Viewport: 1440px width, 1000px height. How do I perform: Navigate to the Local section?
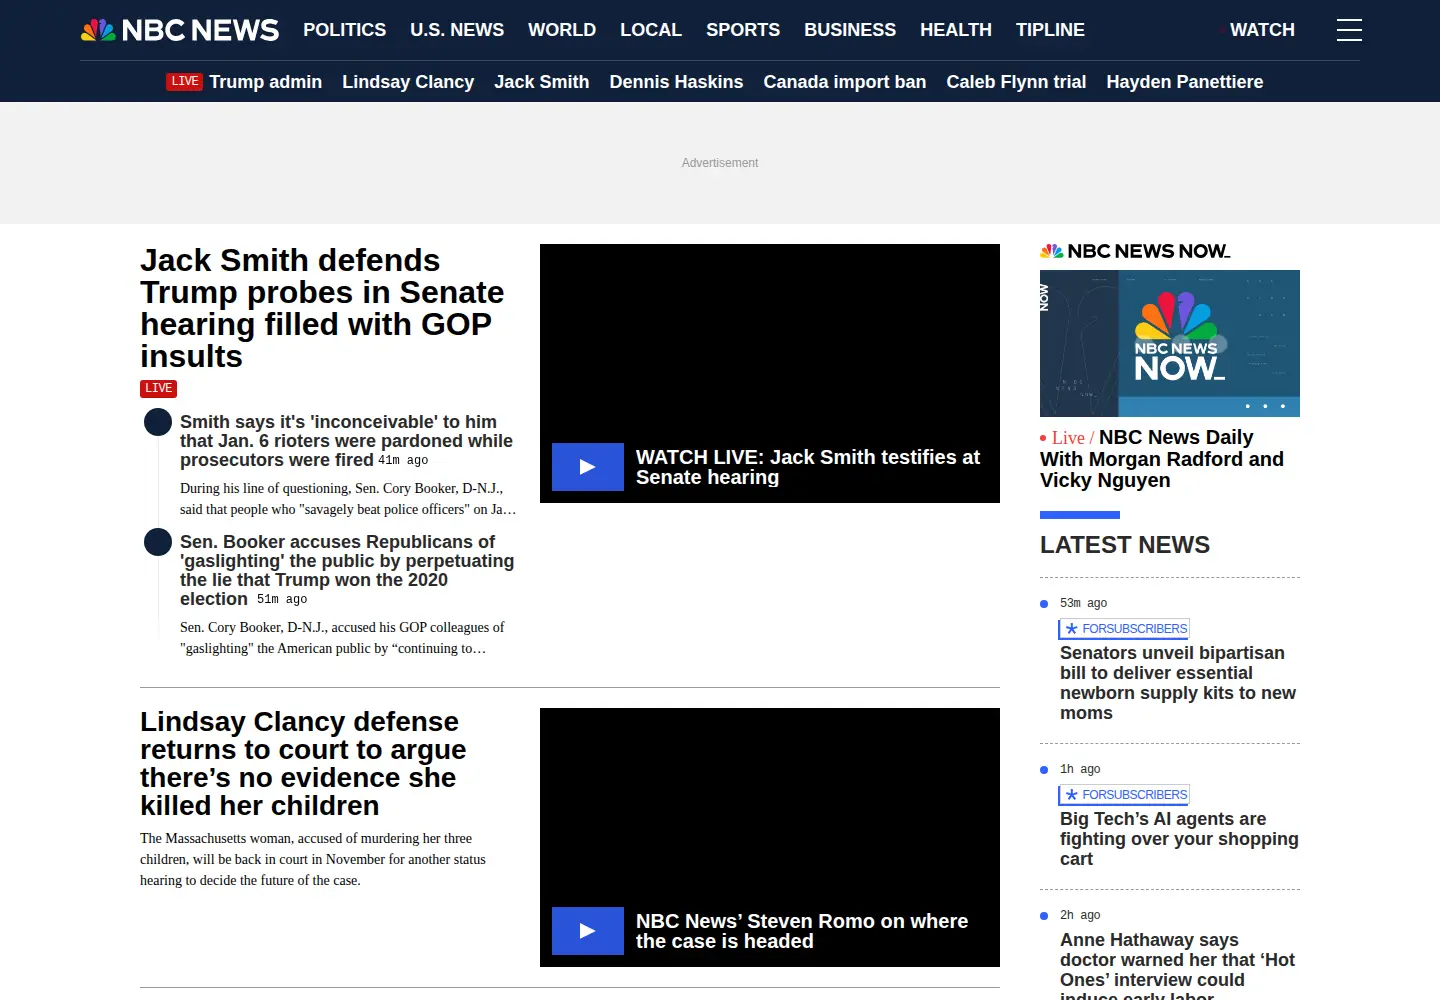tap(651, 30)
